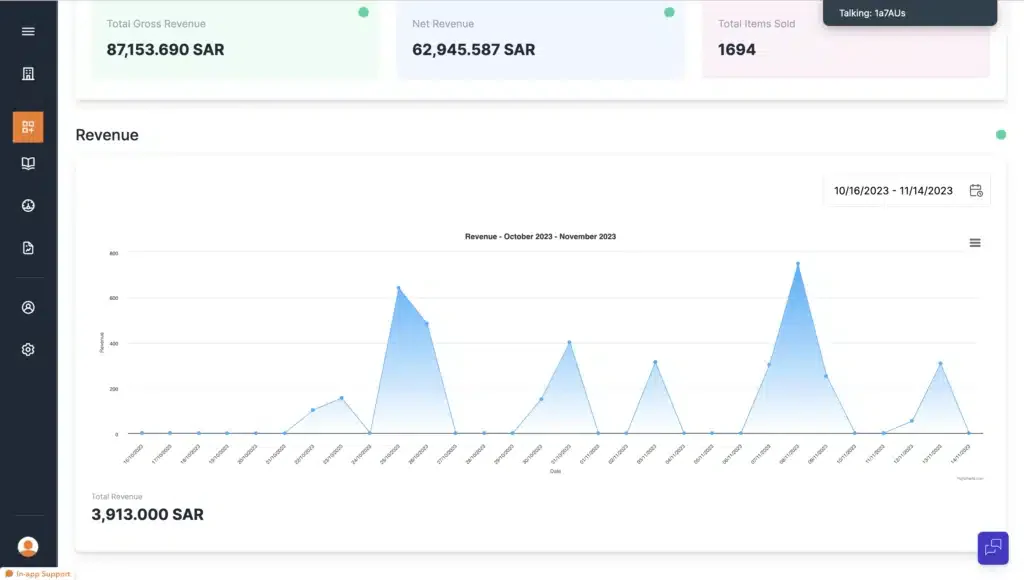
Task: Click the 1694 total items sold value
Action: [737, 50]
